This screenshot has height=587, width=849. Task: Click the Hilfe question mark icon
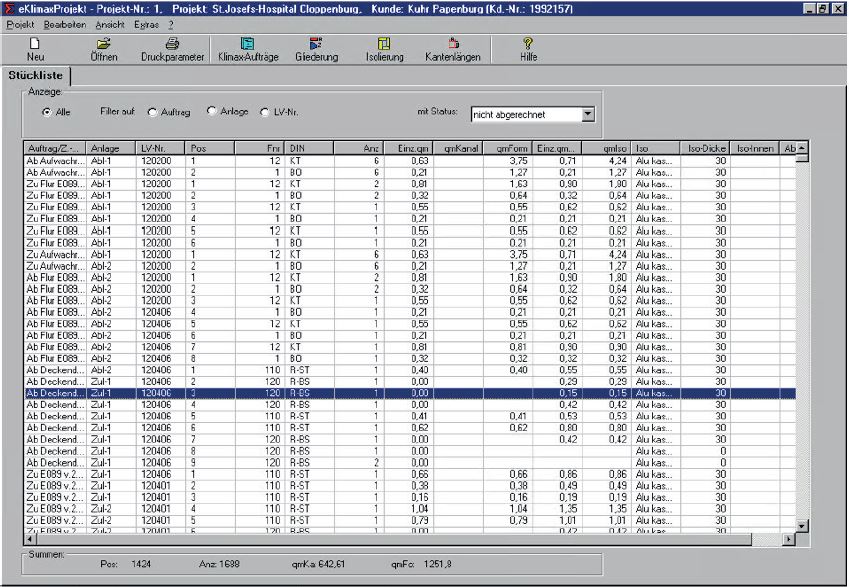[x=528, y=44]
